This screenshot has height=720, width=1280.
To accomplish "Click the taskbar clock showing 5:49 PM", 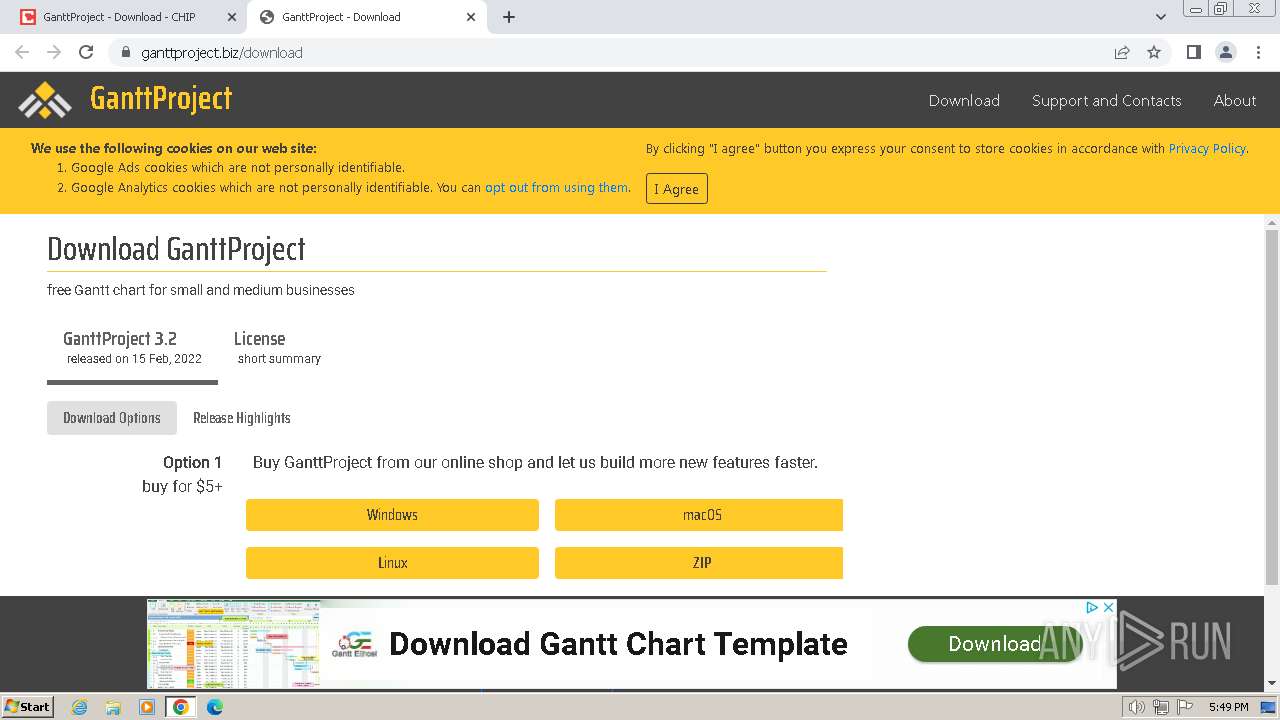I will [x=1228, y=707].
